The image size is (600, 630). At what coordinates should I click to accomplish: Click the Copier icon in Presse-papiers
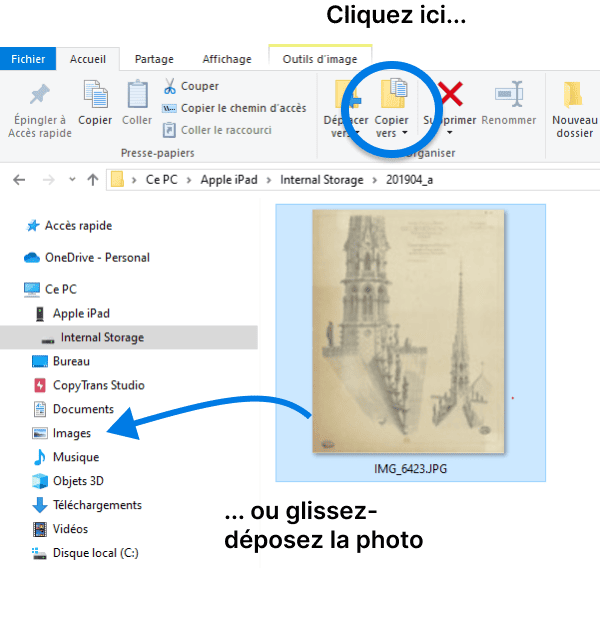[95, 94]
